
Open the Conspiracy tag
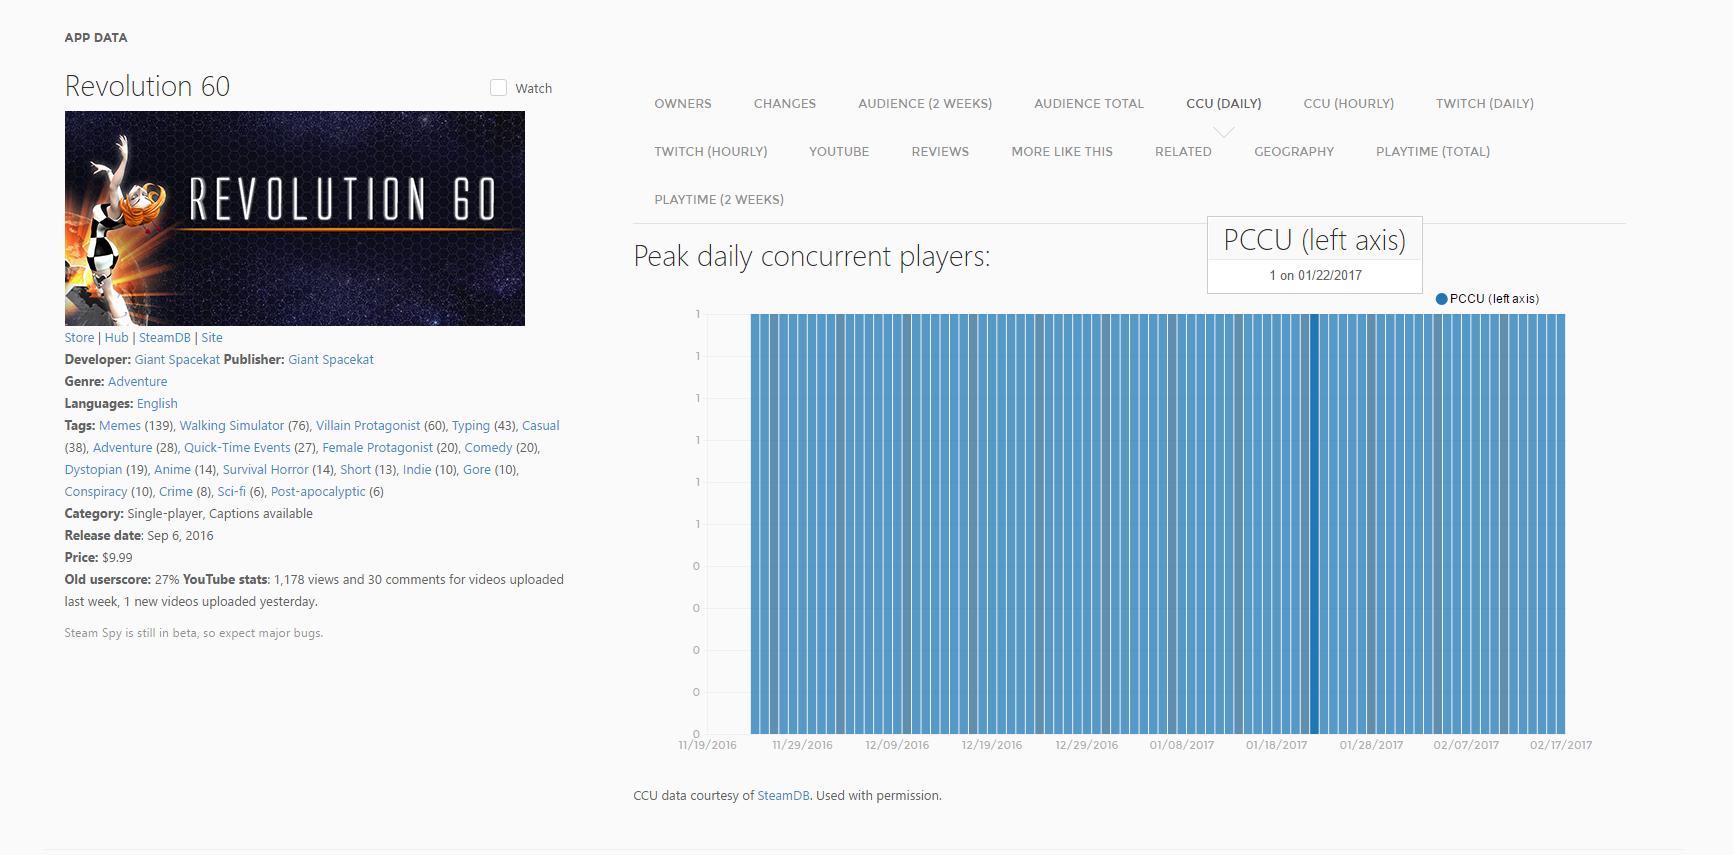click(x=96, y=492)
